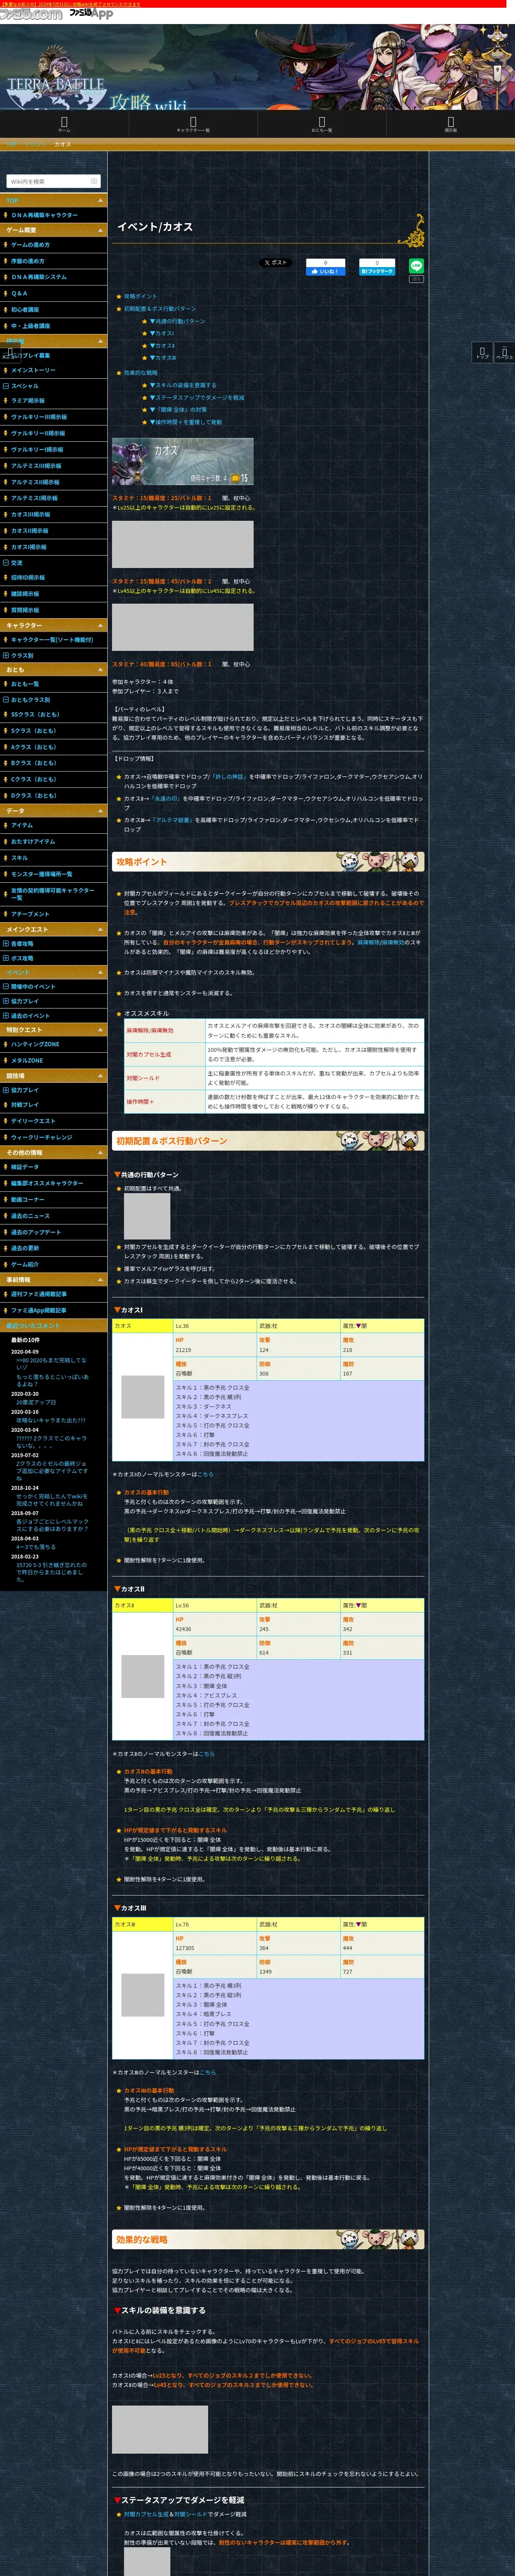Viewport: 515px width, 2576px height.
Task: Open アチーブメント sidebar link
Action: (x=30, y=914)
